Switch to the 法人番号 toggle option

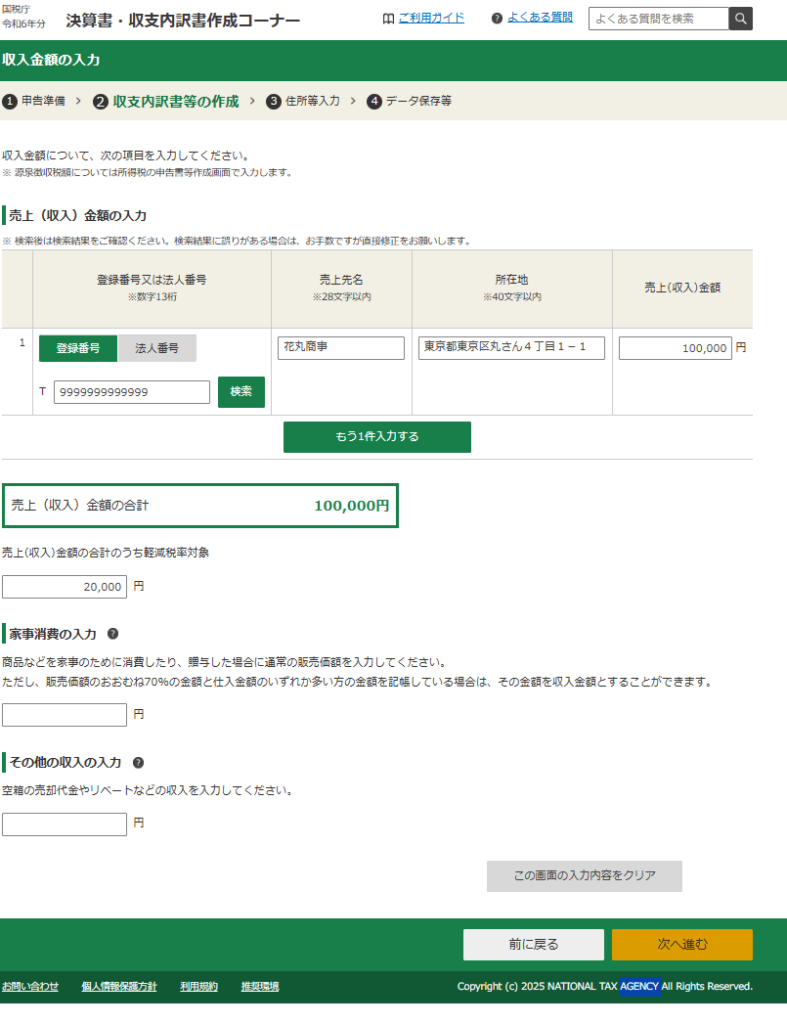157,348
